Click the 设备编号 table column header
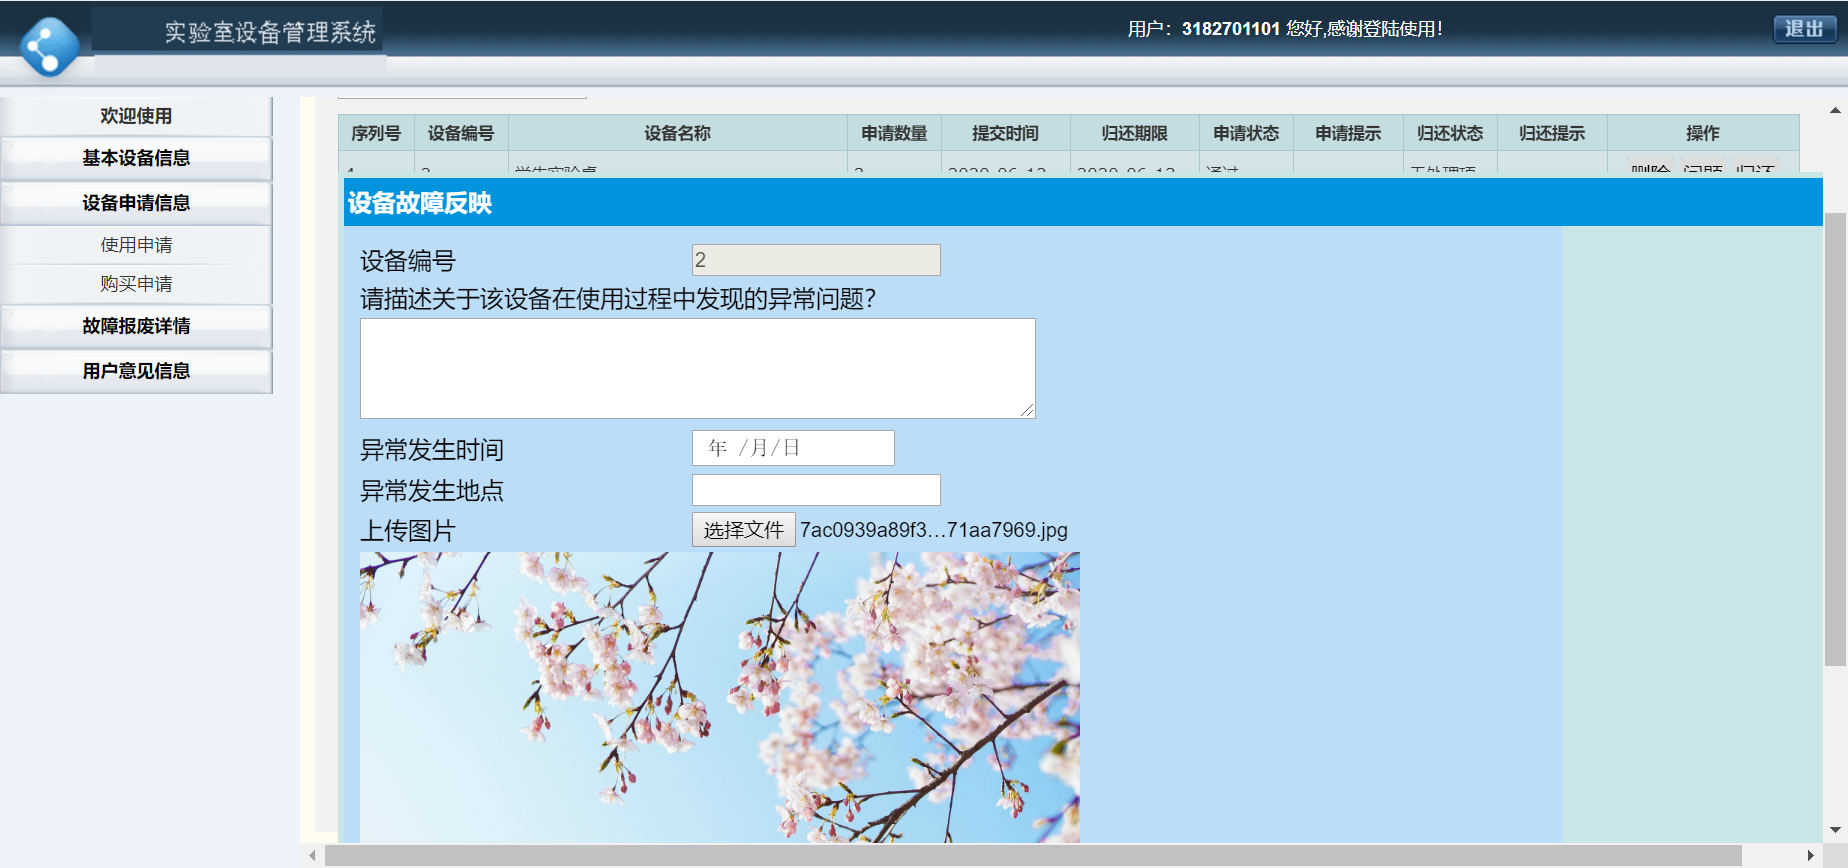Screen dimensions: 1848x868 (x=461, y=133)
